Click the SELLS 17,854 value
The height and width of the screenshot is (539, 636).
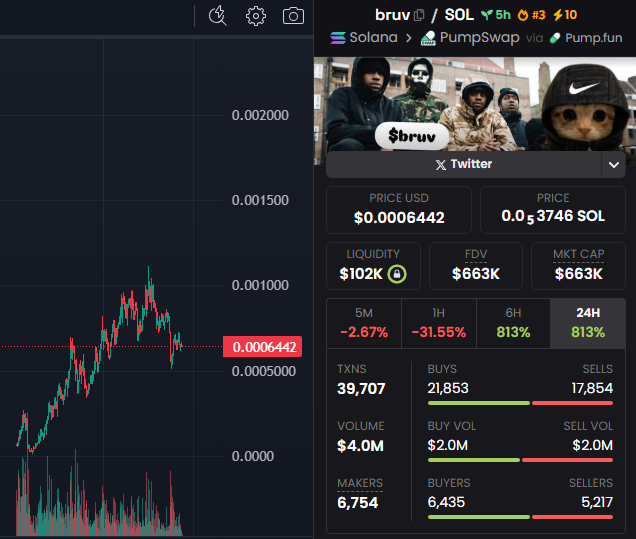[x=592, y=389]
